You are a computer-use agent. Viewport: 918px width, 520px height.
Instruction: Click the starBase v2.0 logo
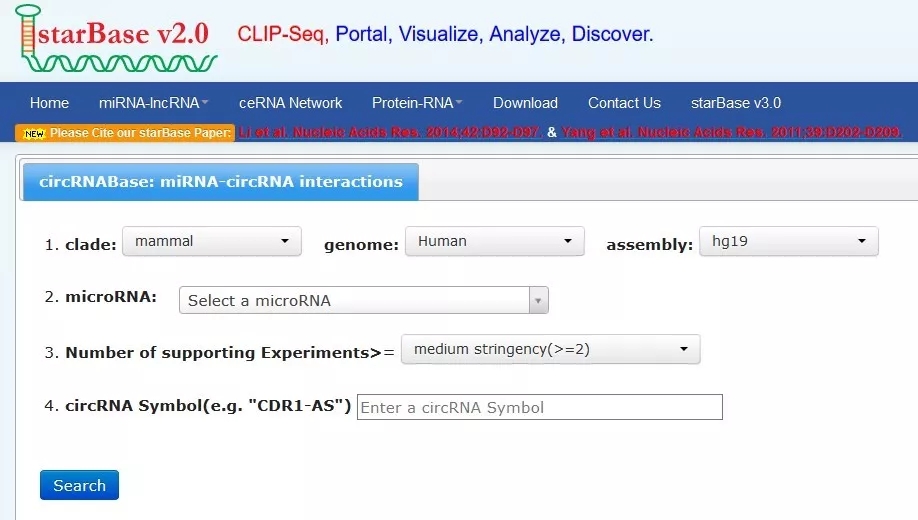point(115,39)
